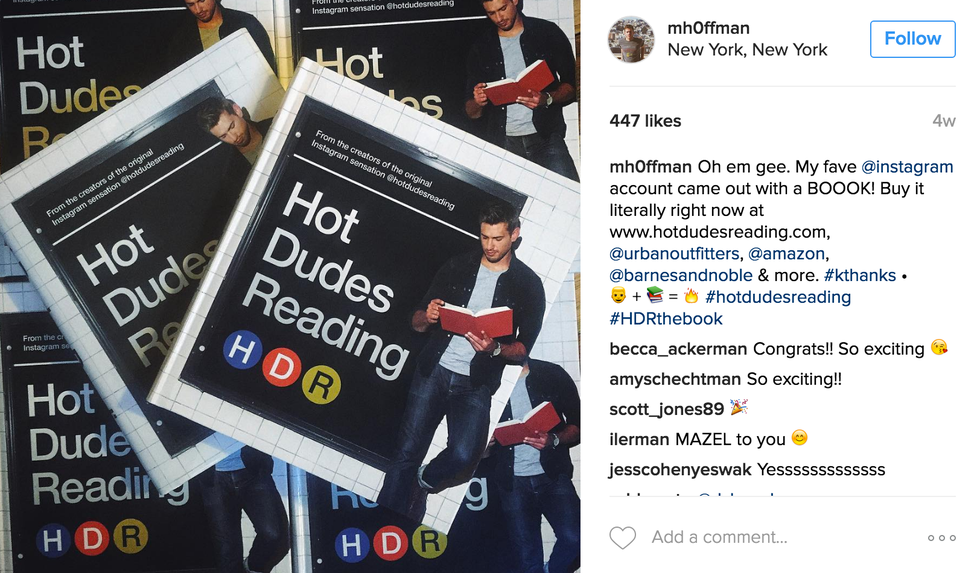Open commenter becca_ackerman's profile

[x=678, y=349]
